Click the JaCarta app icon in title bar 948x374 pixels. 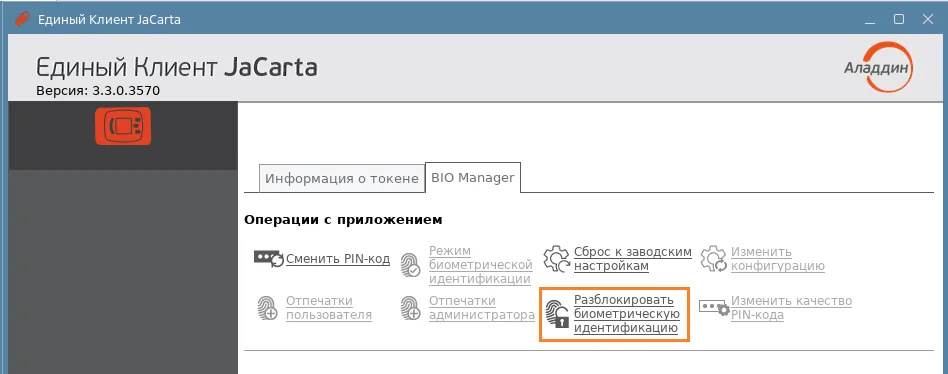(x=22, y=19)
